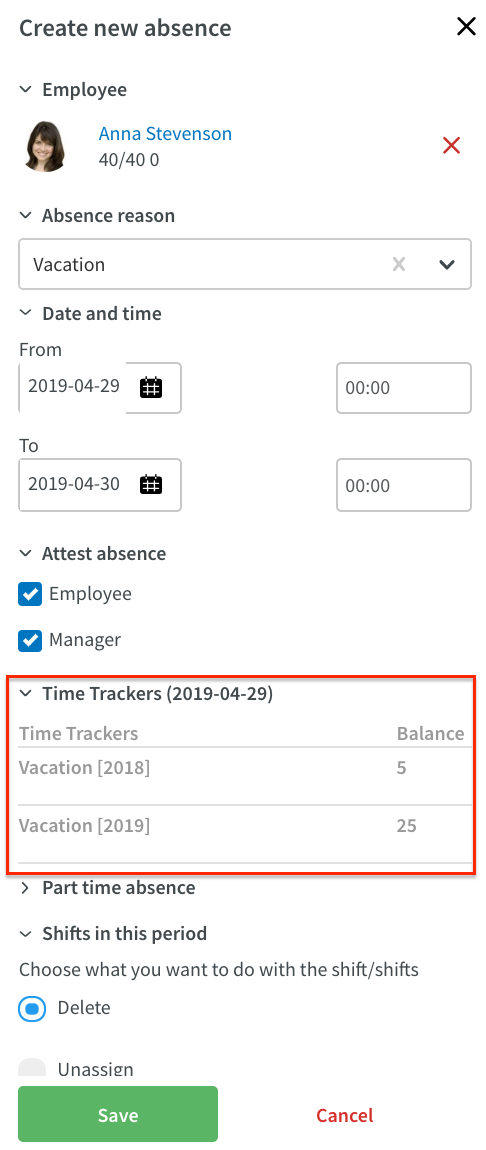
Task: Open the calendar picker for To date
Action: coord(151,485)
